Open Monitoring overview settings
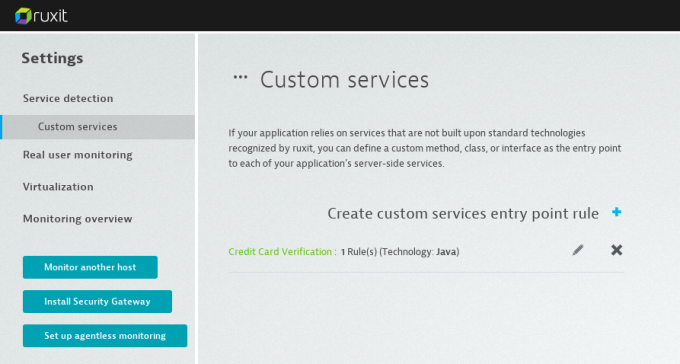This screenshot has width=680, height=364. coord(78,219)
